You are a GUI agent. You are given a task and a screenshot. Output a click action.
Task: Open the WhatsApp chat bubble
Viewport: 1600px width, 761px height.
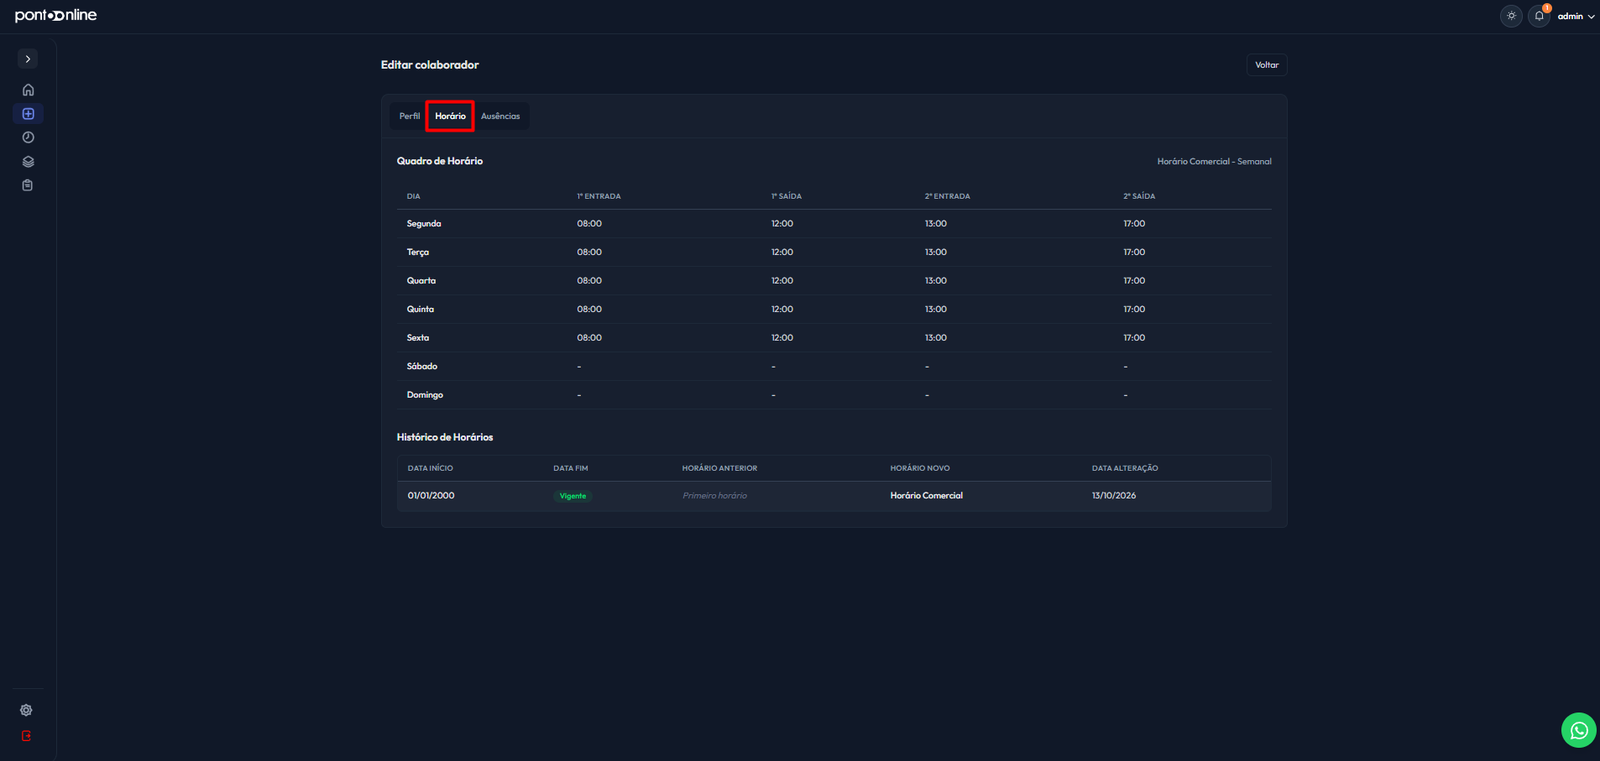(x=1579, y=730)
